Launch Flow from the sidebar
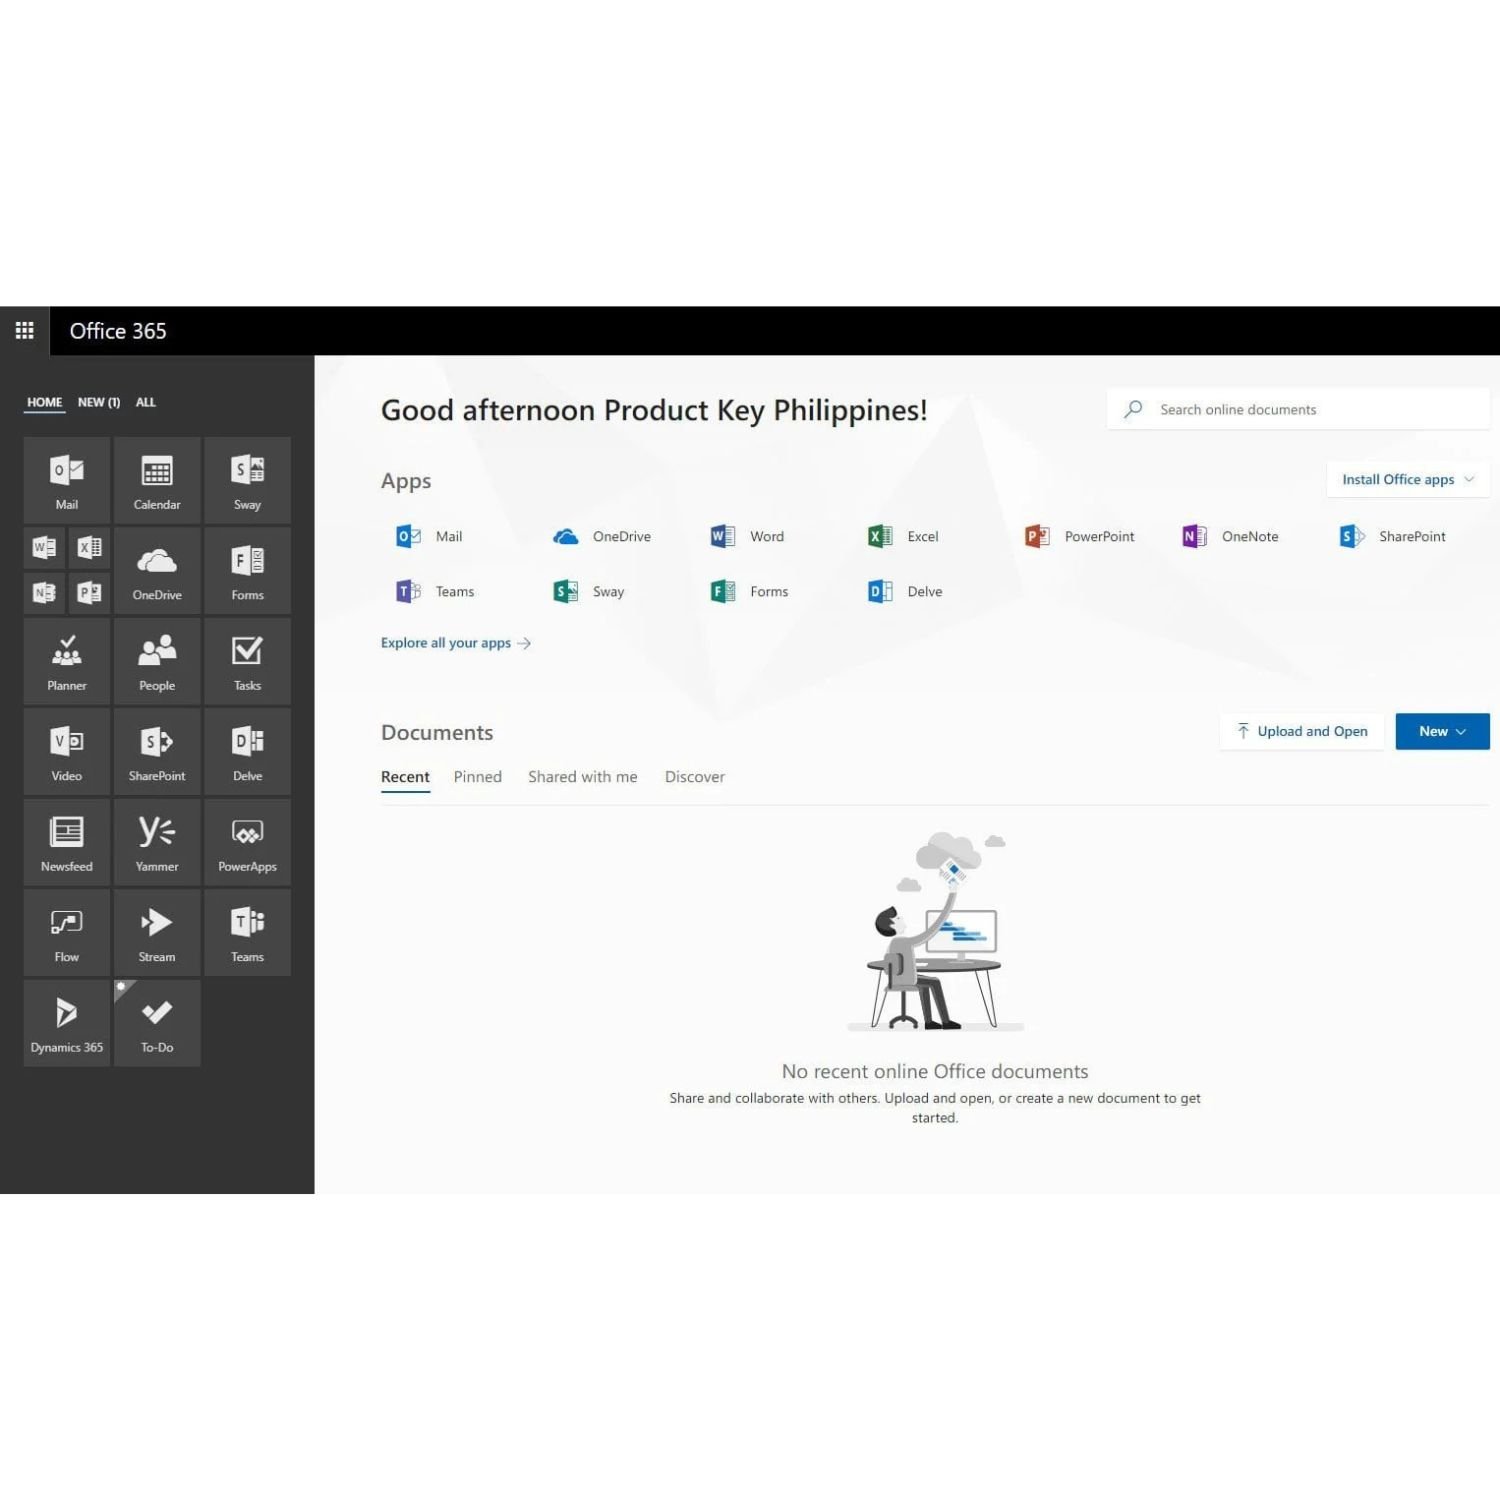This screenshot has width=1500, height=1500. (x=66, y=932)
